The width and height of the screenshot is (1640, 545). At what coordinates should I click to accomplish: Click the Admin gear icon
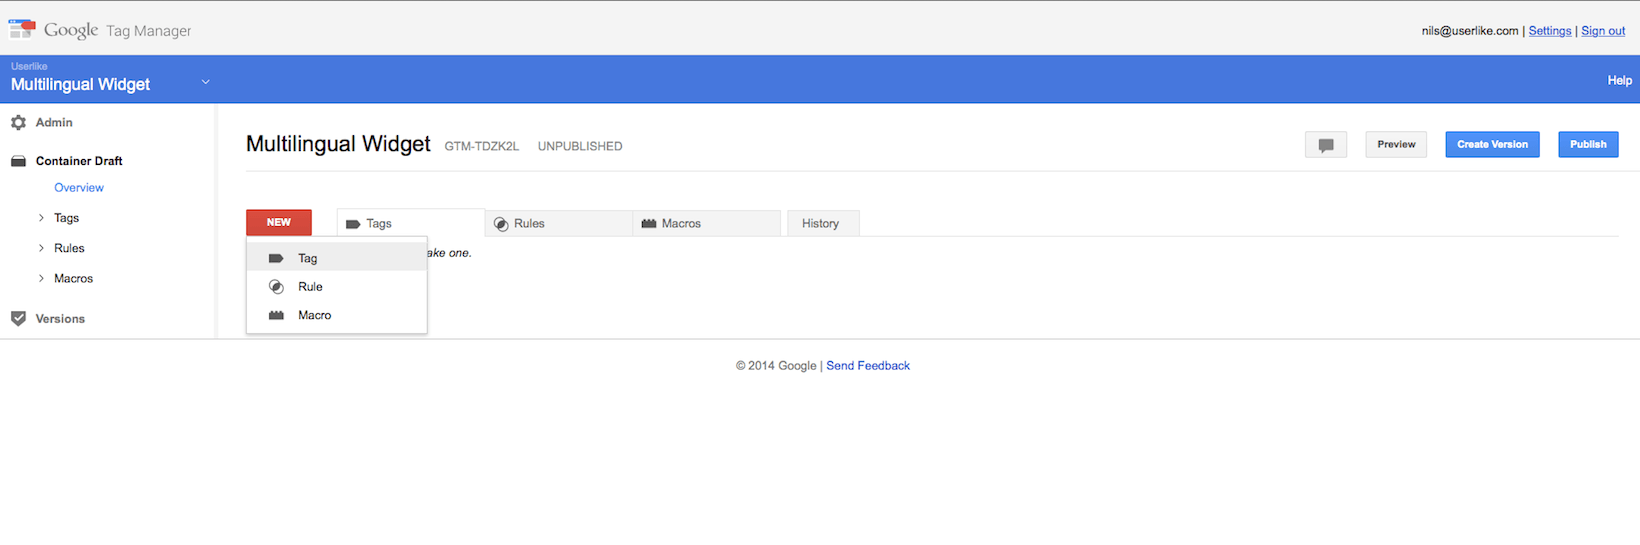tap(18, 123)
